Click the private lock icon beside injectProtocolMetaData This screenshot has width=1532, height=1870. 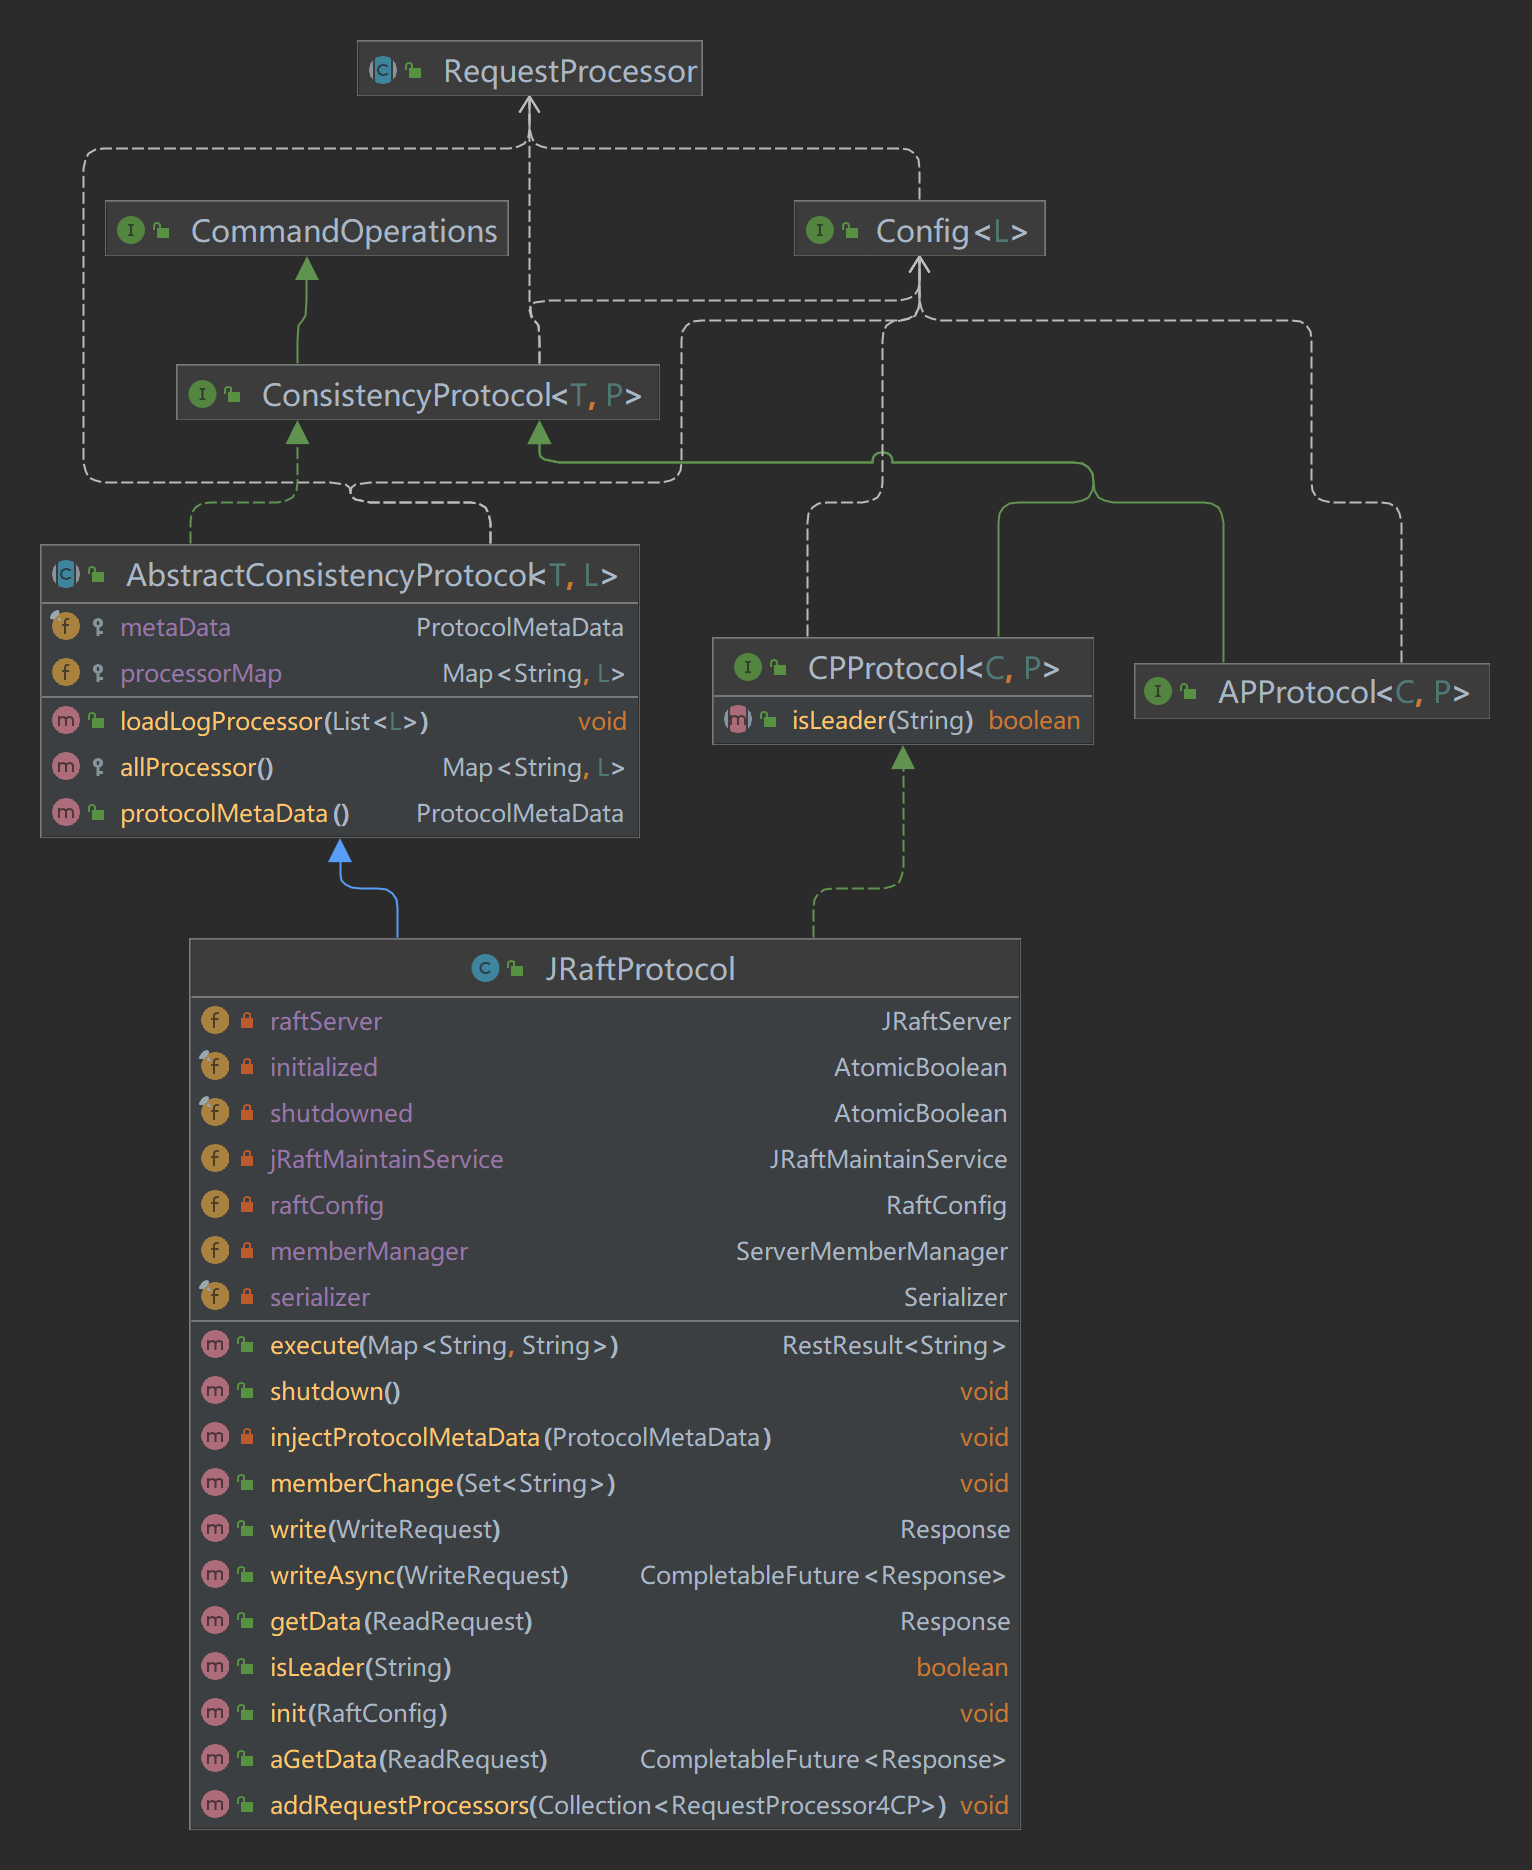pyautogui.click(x=247, y=1436)
